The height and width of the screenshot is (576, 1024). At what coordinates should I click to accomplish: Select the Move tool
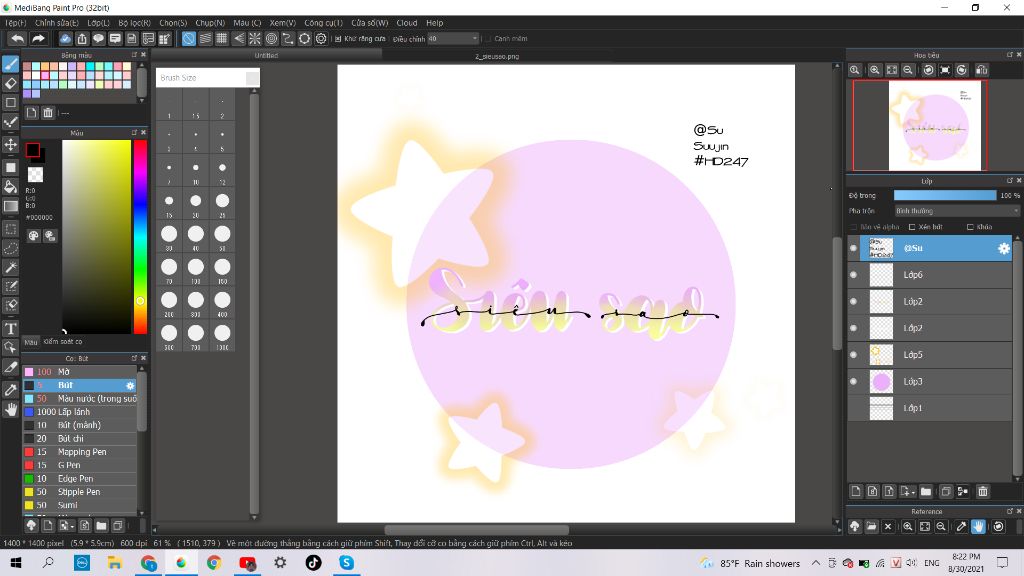(x=10, y=144)
